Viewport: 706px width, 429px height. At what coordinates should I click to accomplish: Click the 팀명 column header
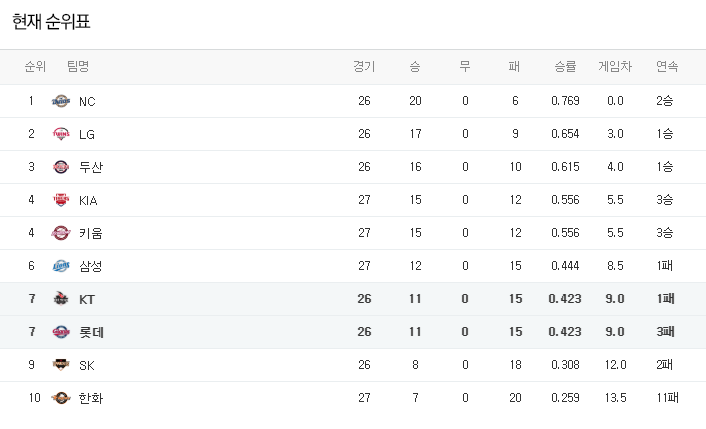tap(78, 67)
